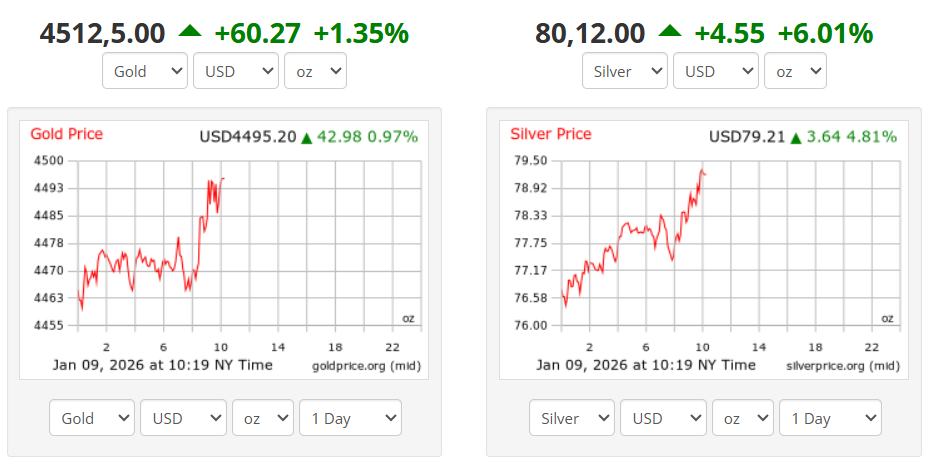Open the oz unit dropdown under the top silver price

(795, 71)
